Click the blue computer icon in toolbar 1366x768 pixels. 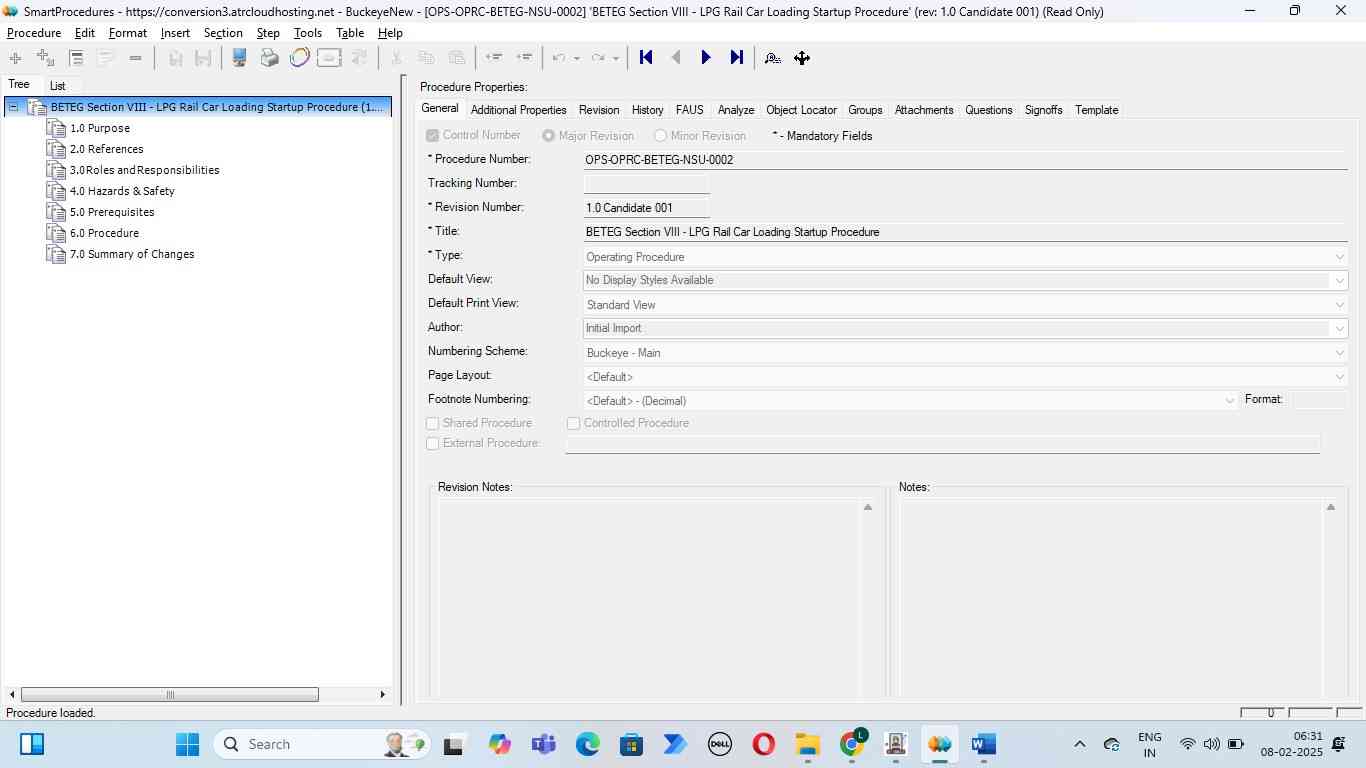click(x=239, y=58)
